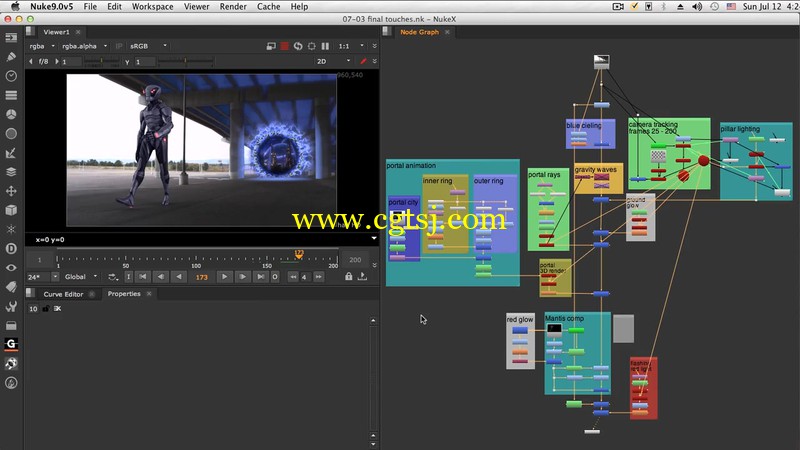Open the Global frame range dropdown
The width and height of the screenshot is (800, 450).
click(81, 277)
